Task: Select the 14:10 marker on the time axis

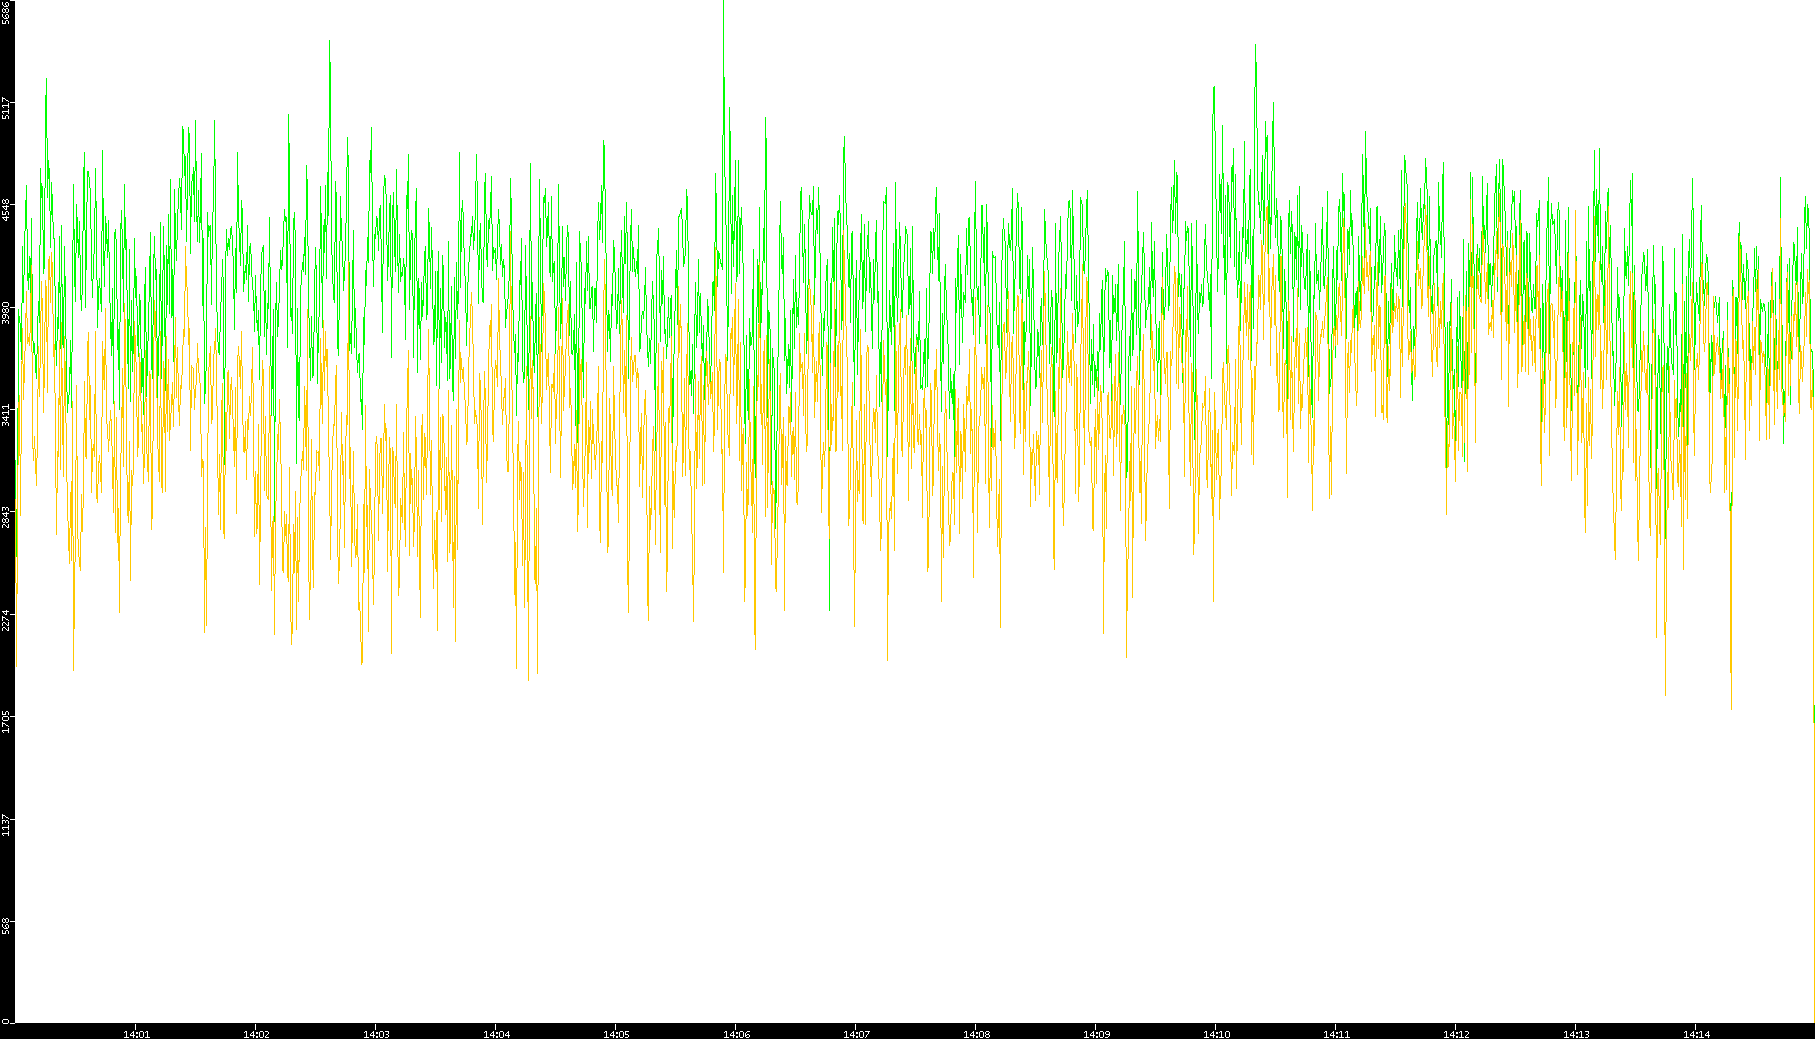Action: [x=1216, y=1033]
